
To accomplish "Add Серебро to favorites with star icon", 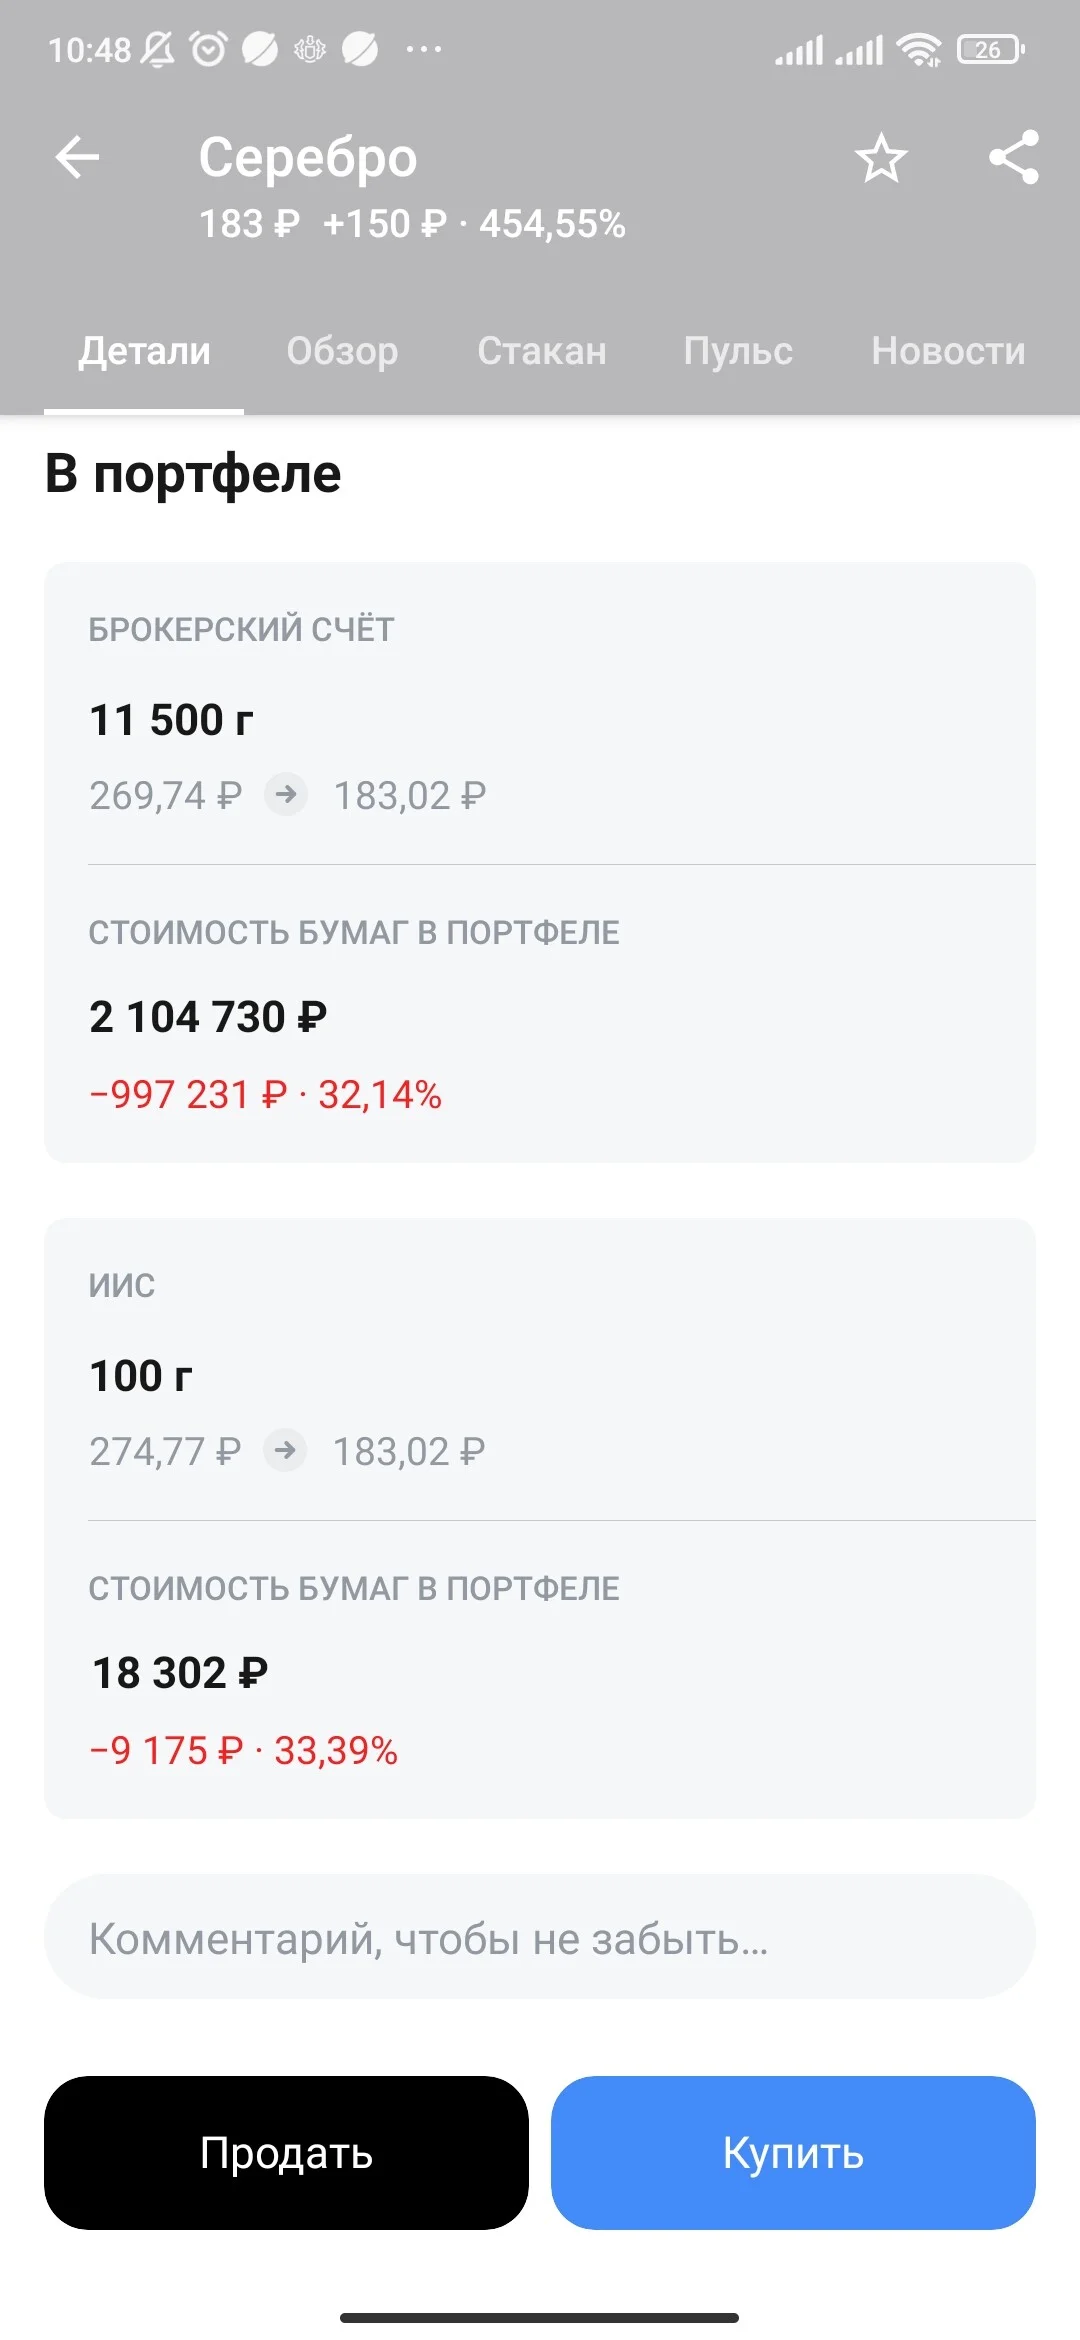I will coord(881,158).
